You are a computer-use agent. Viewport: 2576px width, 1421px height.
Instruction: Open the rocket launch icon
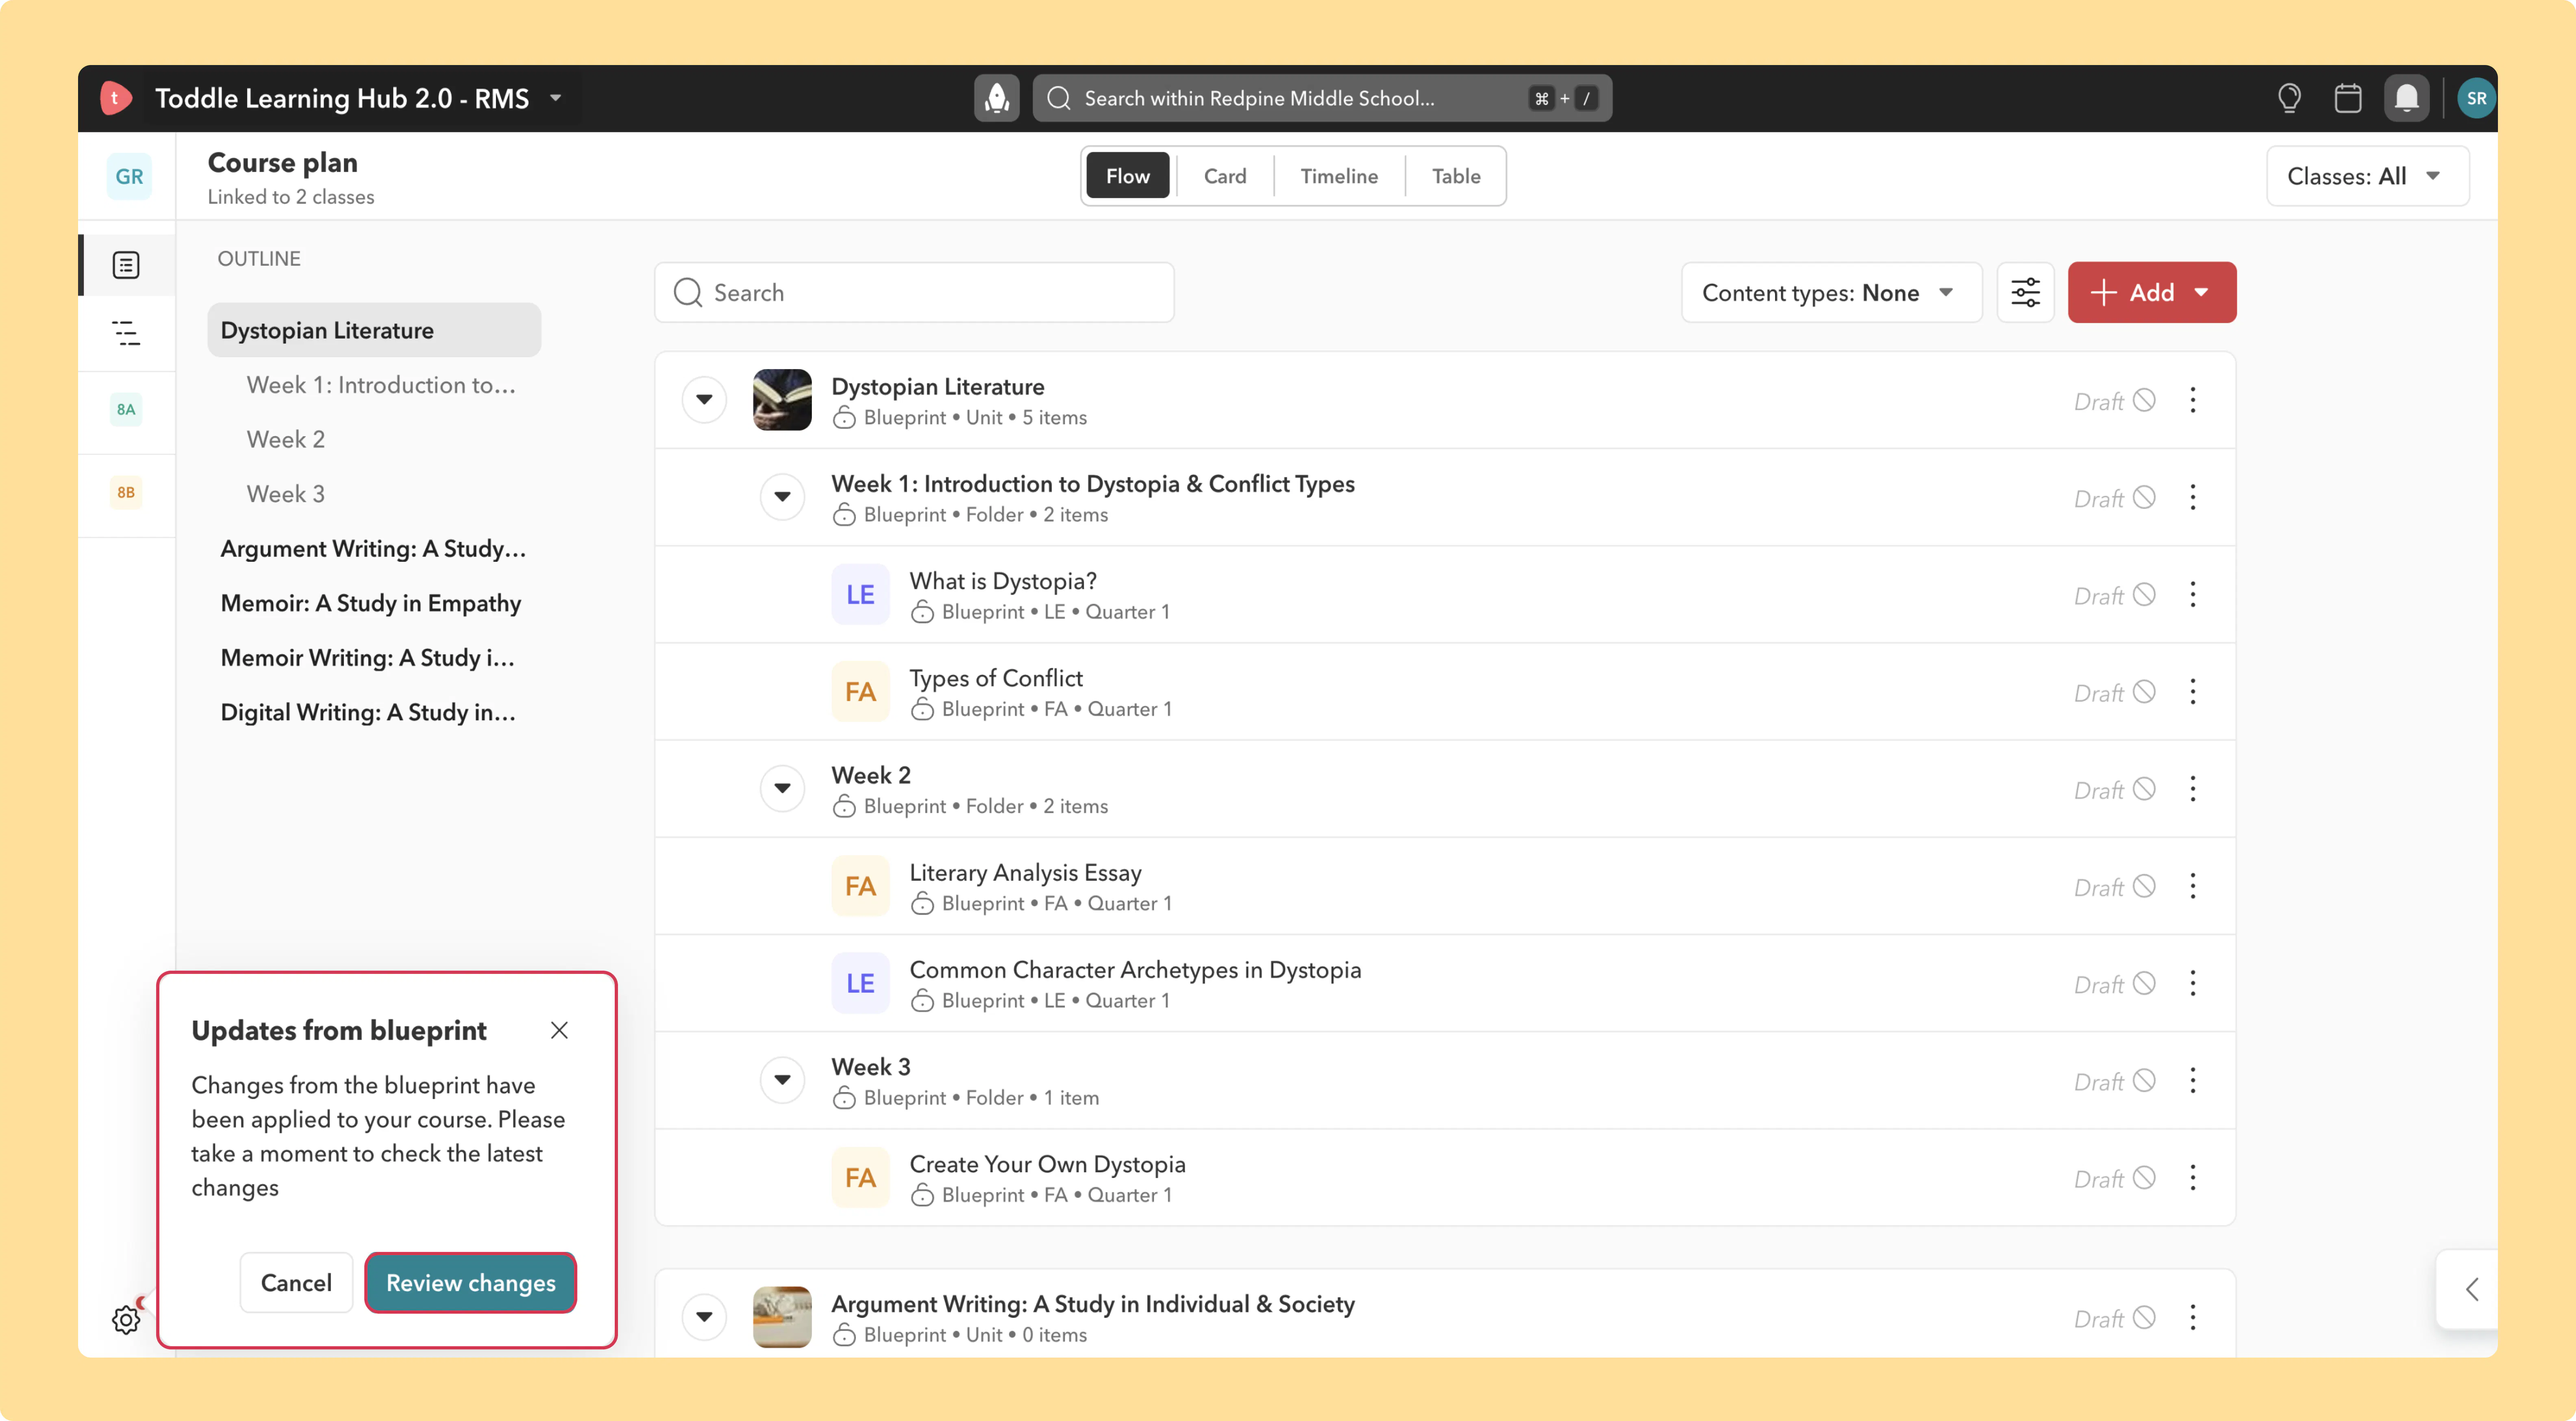point(996,98)
